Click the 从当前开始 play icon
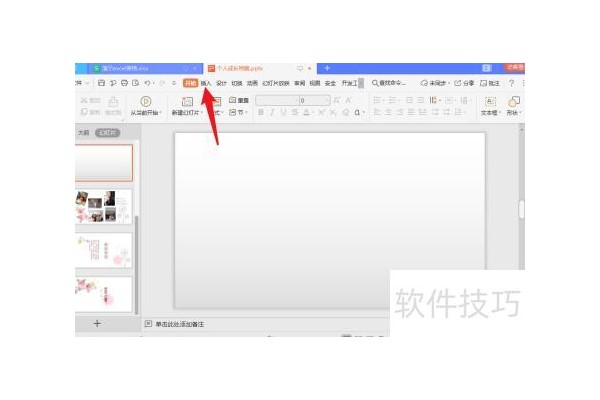Image resolution: width=600 pixels, height=400 pixels. [145, 101]
